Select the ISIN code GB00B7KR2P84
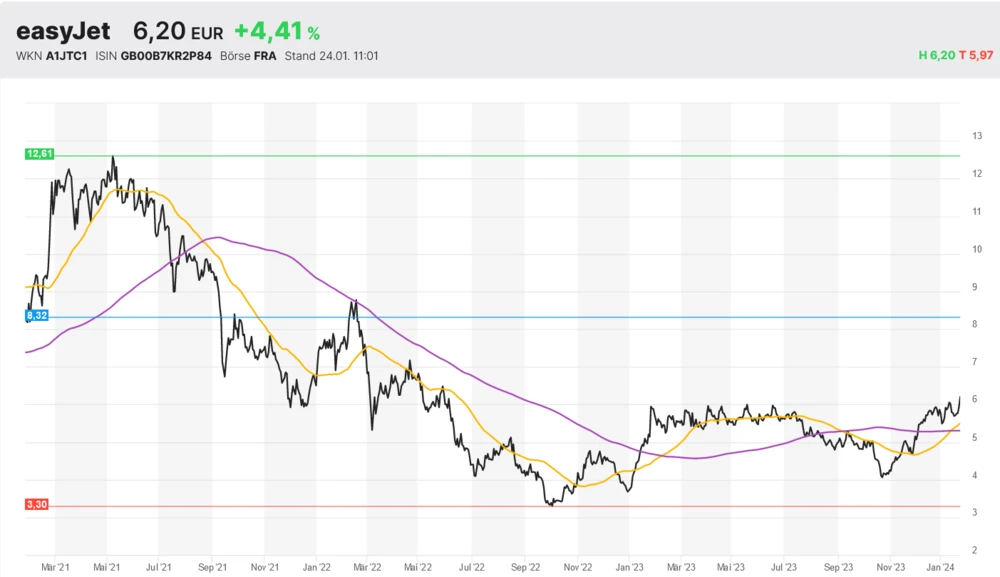The height and width of the screenshot is (577, 1000). pyautogui.click(x=166, y=56)
